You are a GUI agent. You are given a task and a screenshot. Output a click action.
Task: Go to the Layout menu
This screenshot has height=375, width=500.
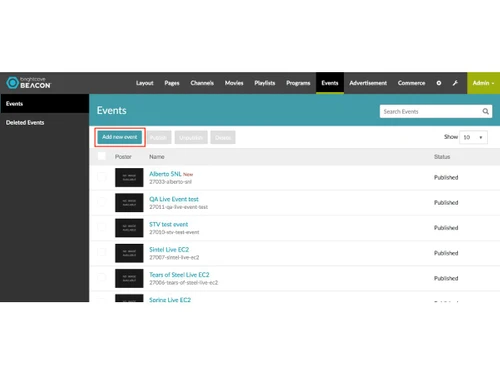pyautogui.click(x=145, y=83)
